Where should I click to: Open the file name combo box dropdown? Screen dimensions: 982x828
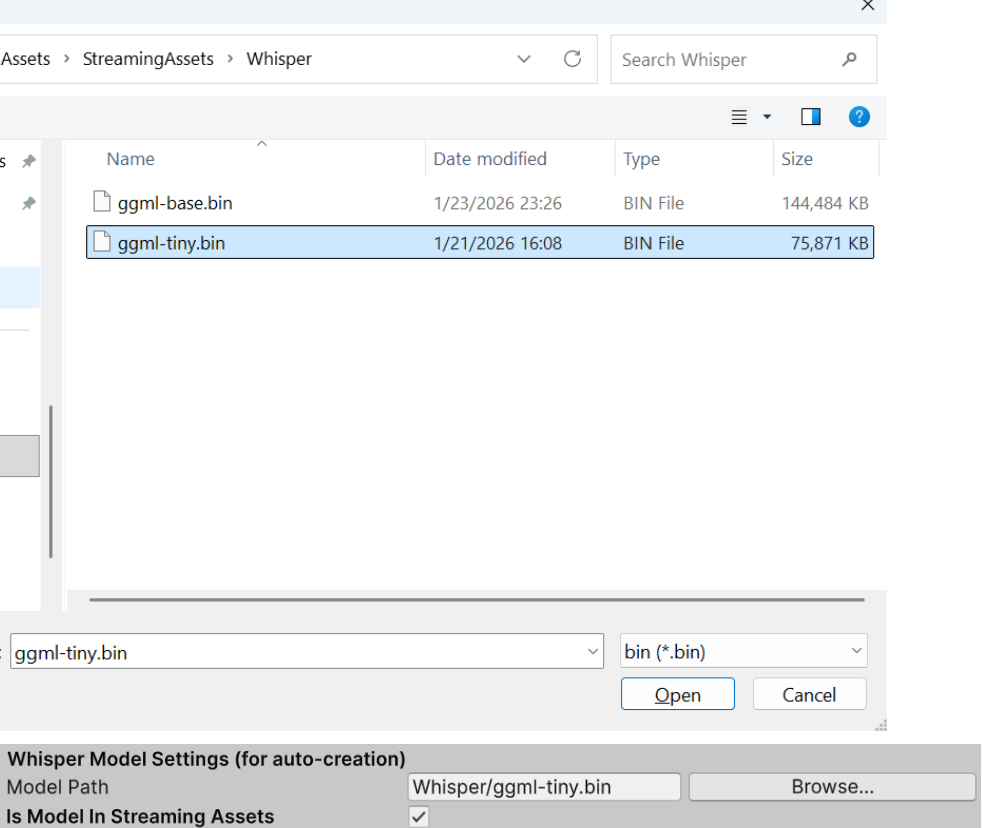592,651
